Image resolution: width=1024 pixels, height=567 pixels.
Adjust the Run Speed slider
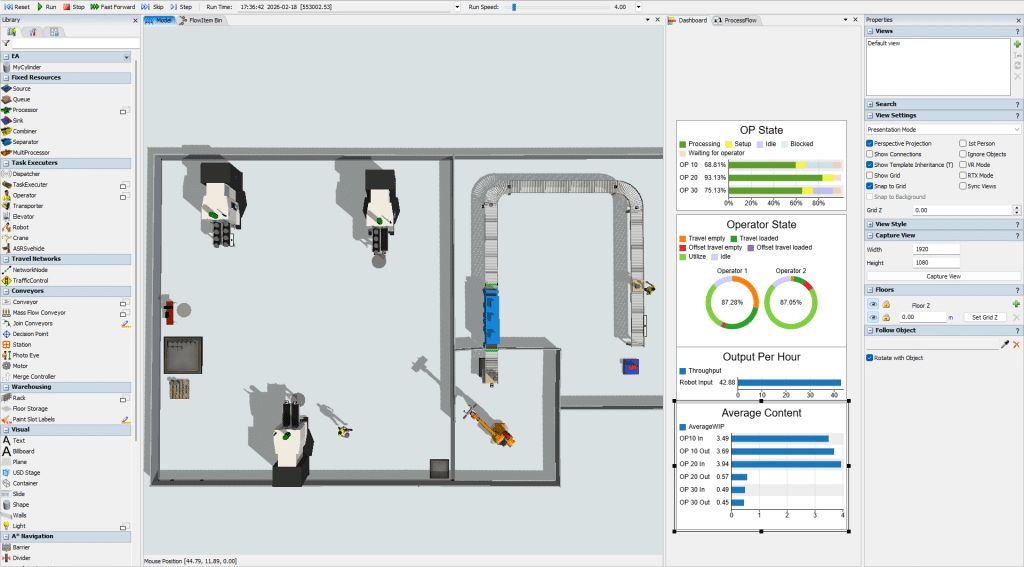pyautogui.click(x=514, y=6)
